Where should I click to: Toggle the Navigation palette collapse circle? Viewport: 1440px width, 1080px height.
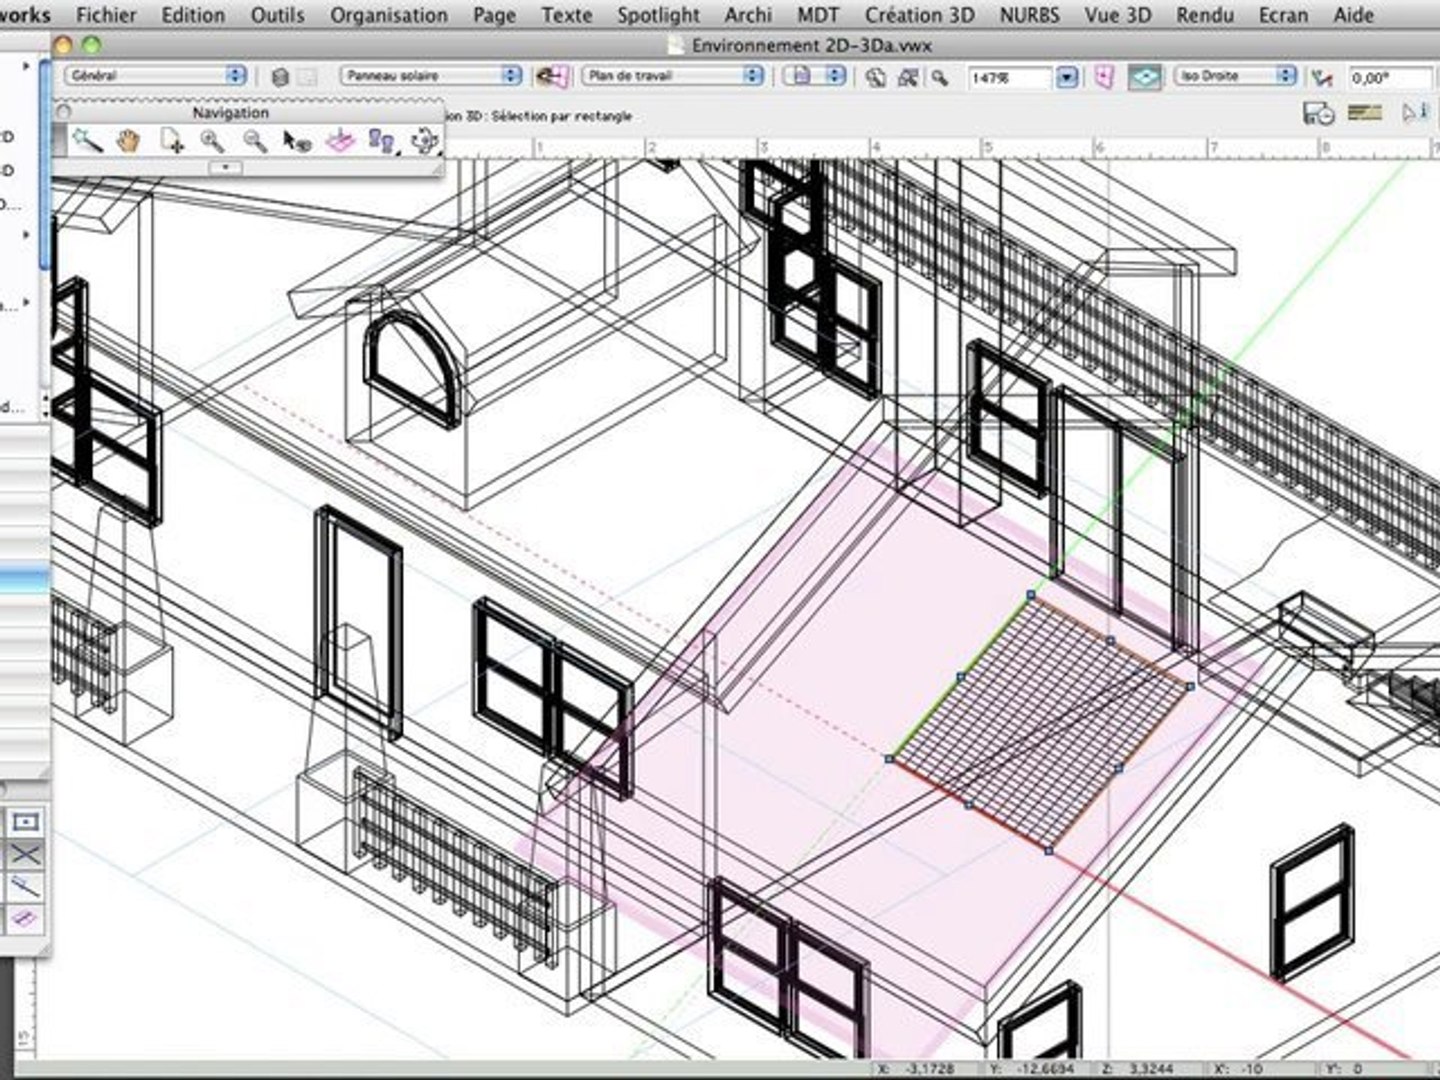click(63, 113)
